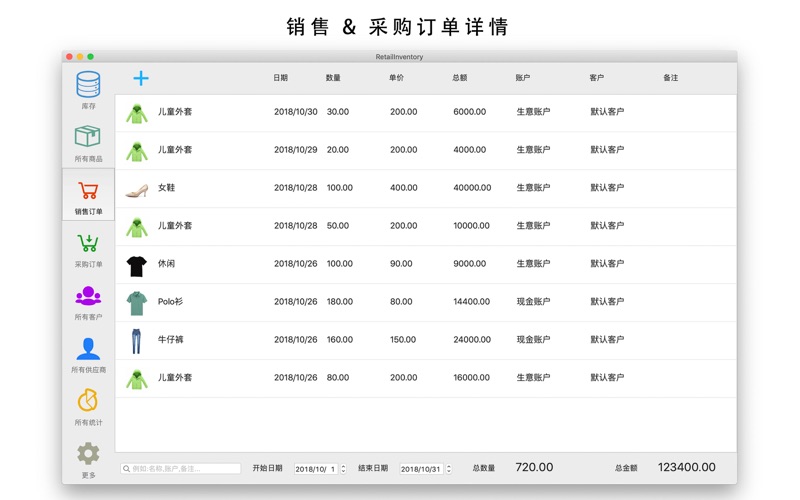
Task: Click 现金账户 in the Polo衫 row
Action: coord(533,302)
